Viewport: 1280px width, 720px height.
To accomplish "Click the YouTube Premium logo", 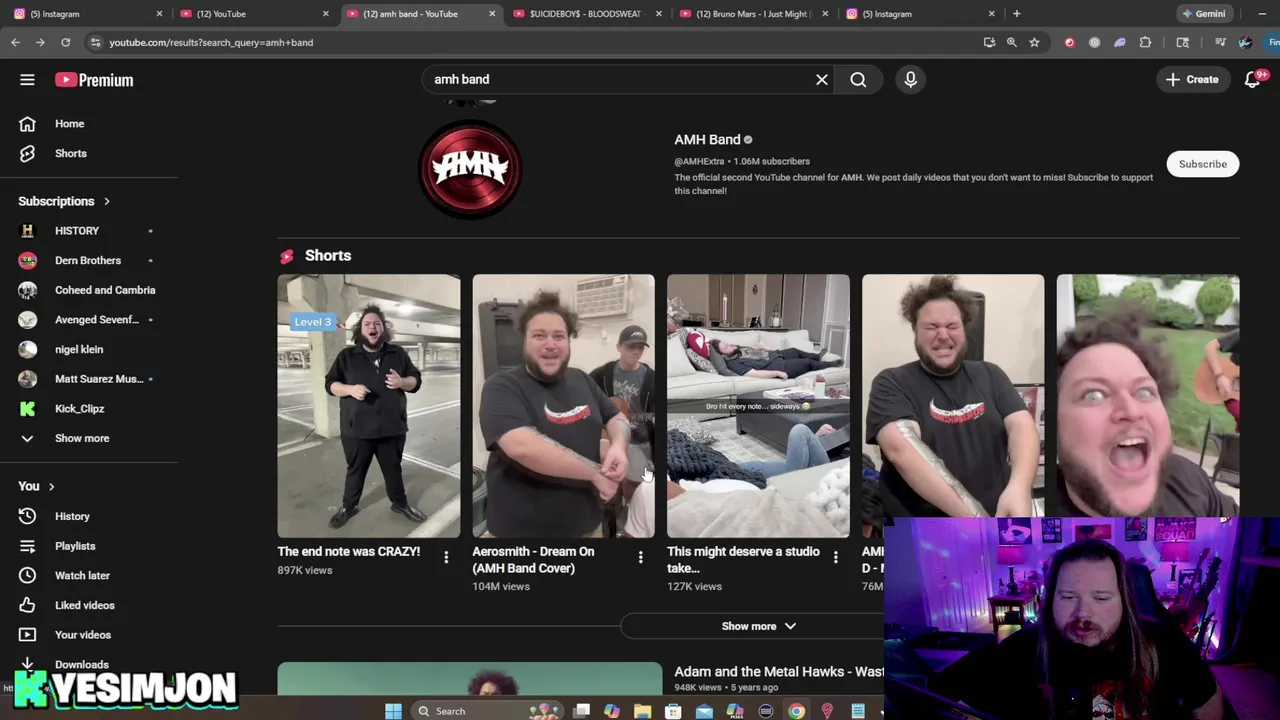I will (94, 80).
